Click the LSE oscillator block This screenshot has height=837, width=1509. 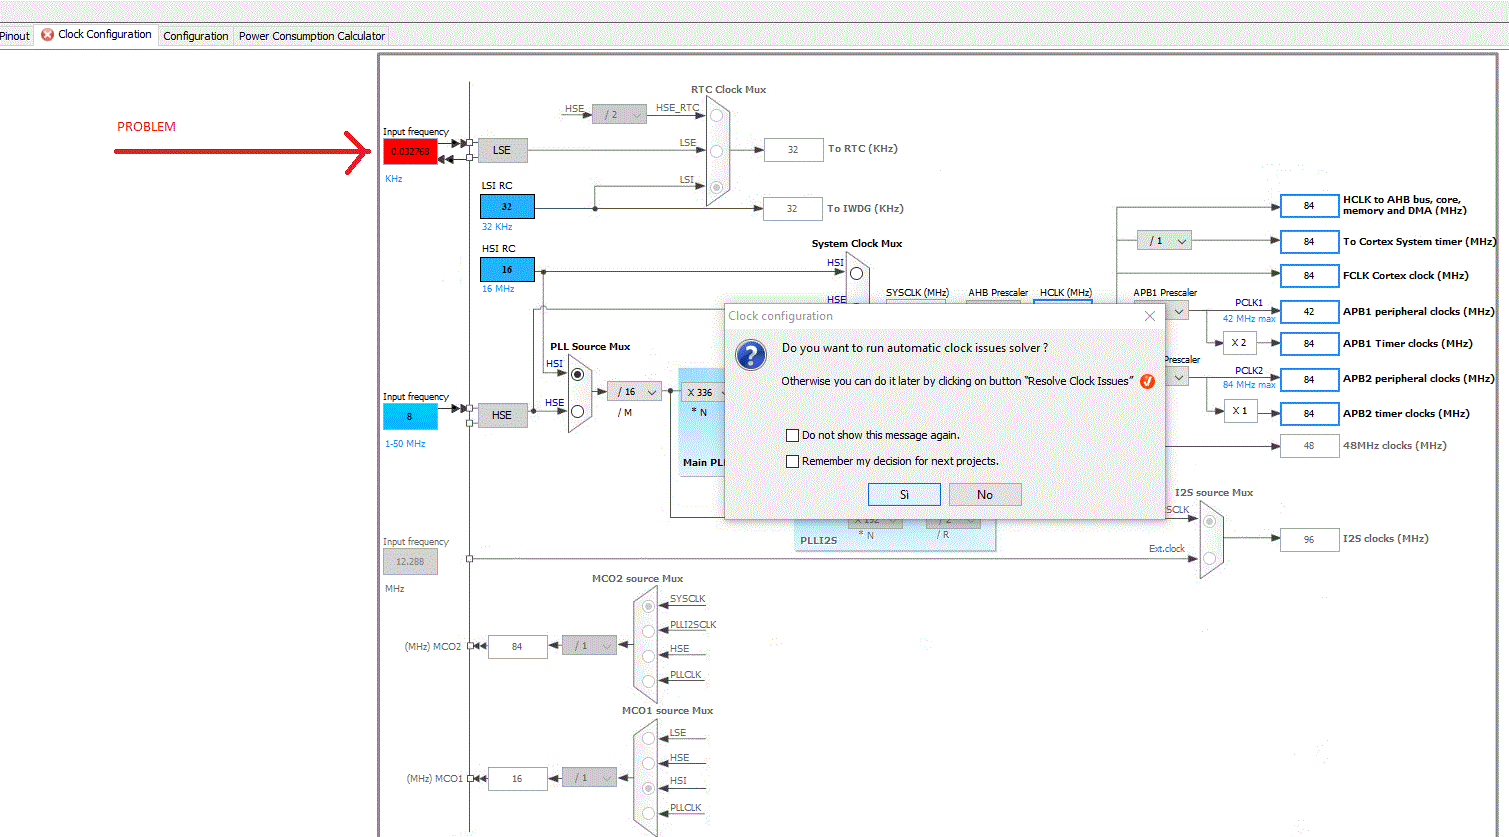click(502, 150)
